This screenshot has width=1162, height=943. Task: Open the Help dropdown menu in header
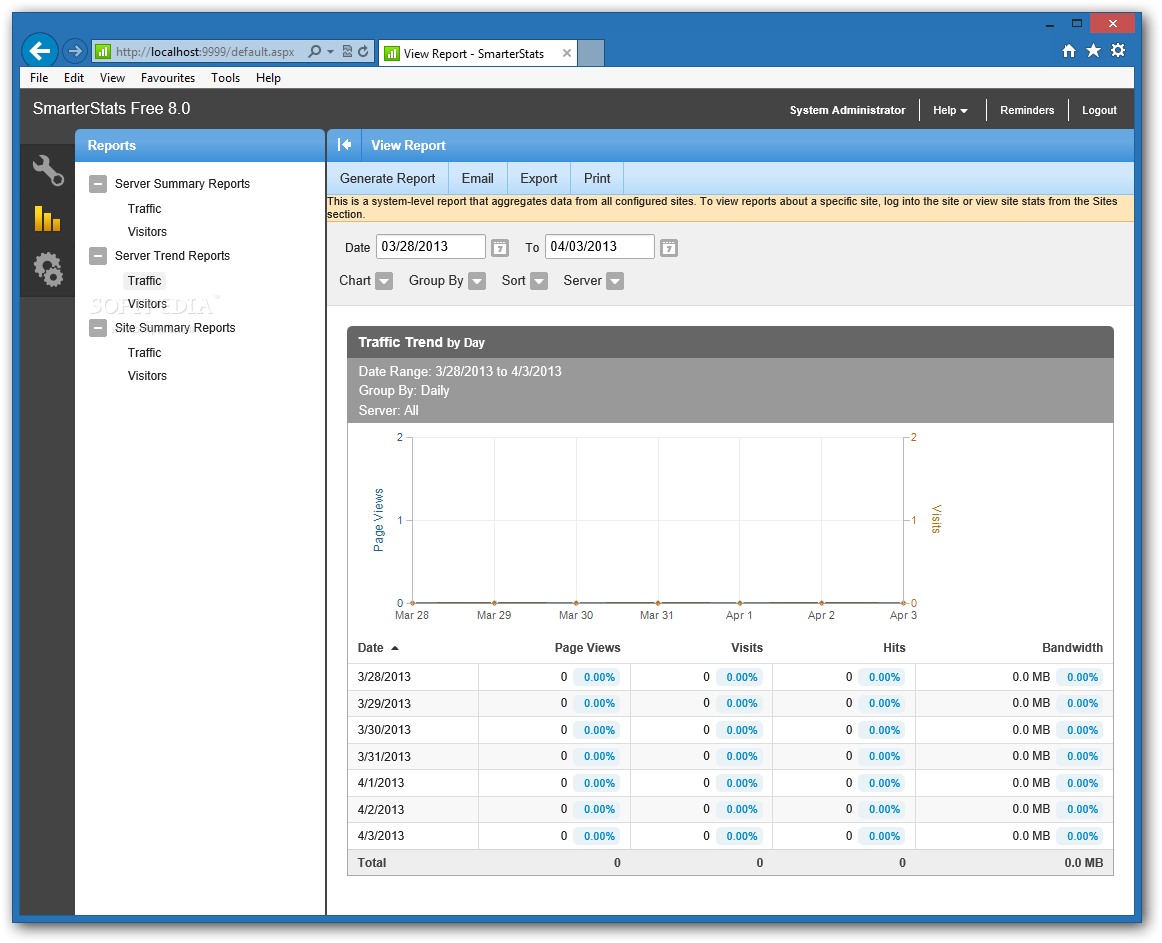[x=951, y=110]
